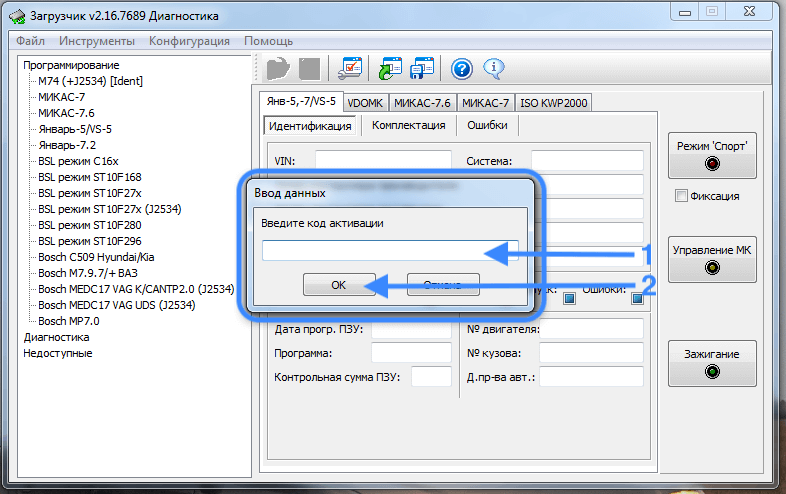Select Bosch M7.9.7/+ ВАЗ tree item

click(88, 273)
